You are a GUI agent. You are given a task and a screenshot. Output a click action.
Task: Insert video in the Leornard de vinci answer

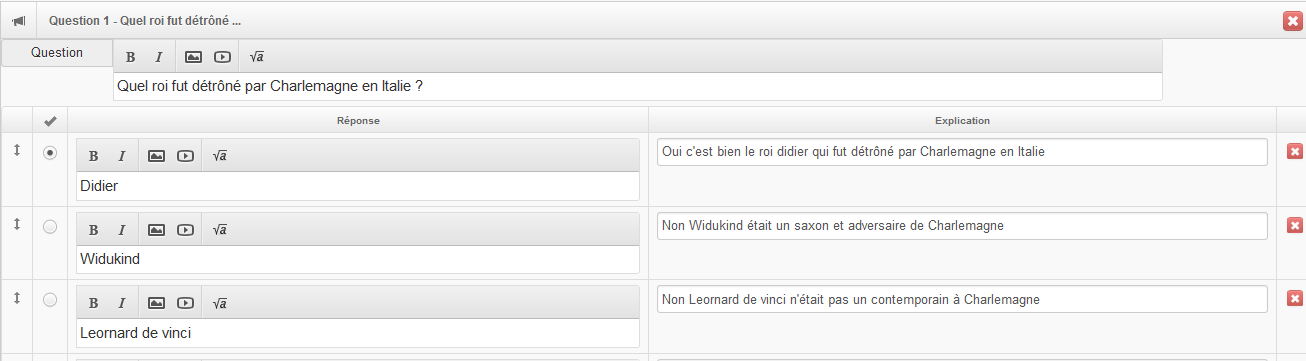tap(185, 303)
